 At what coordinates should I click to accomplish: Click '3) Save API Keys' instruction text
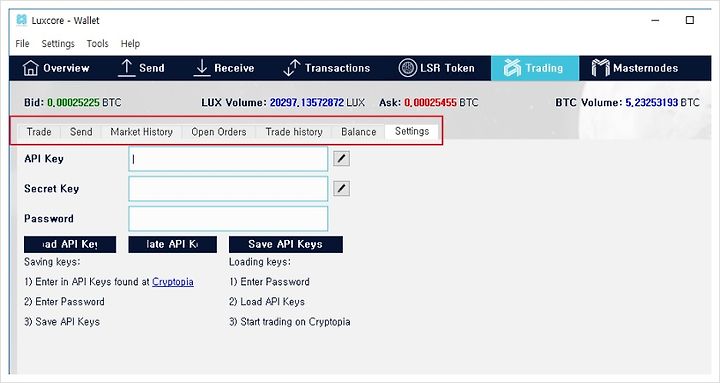(x=62, y=321)
